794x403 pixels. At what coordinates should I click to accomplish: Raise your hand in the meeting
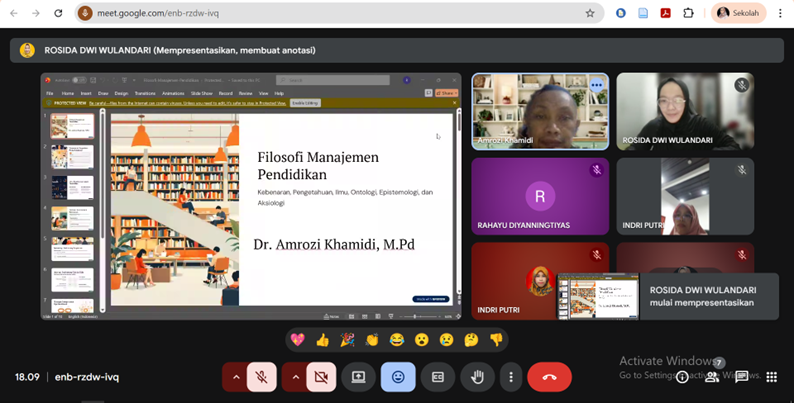[x=477, y=377]
